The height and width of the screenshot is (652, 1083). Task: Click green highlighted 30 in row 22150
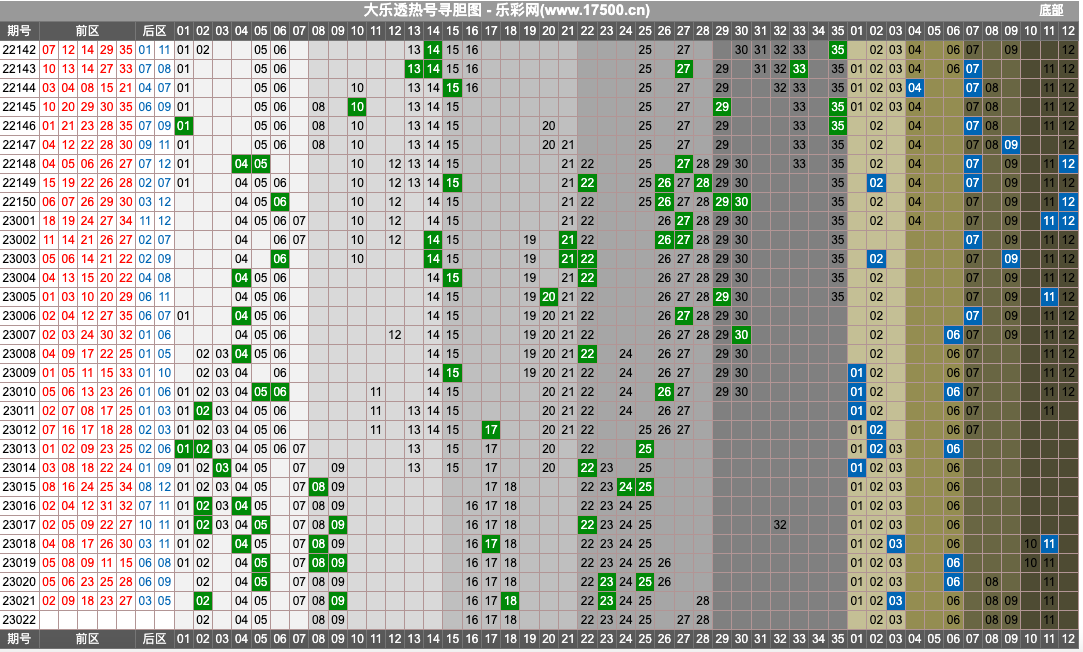pyautogui.click(x=741, y=202)
